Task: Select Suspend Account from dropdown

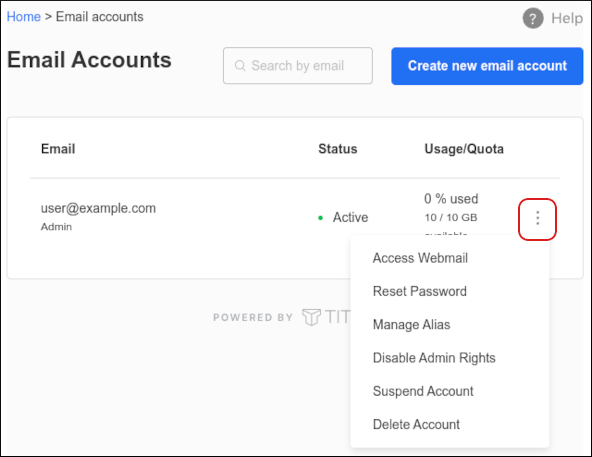Action: pyautogui.click(x=423, y=391)
